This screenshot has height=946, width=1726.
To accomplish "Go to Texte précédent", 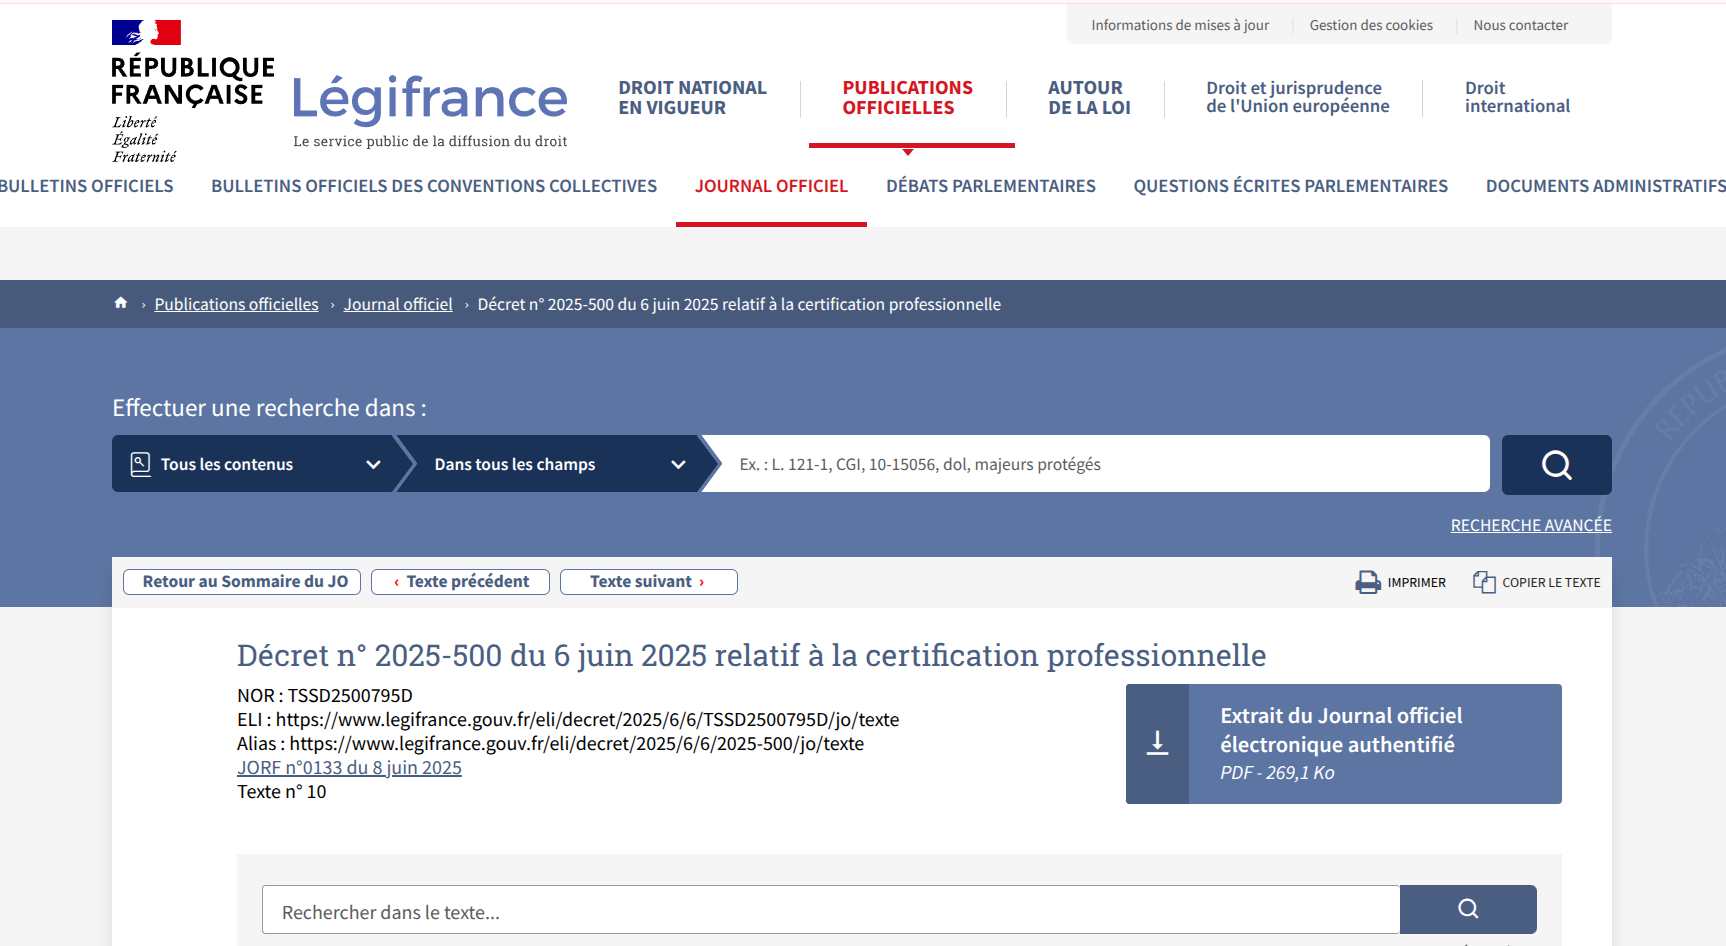I will tap(460, 582).
